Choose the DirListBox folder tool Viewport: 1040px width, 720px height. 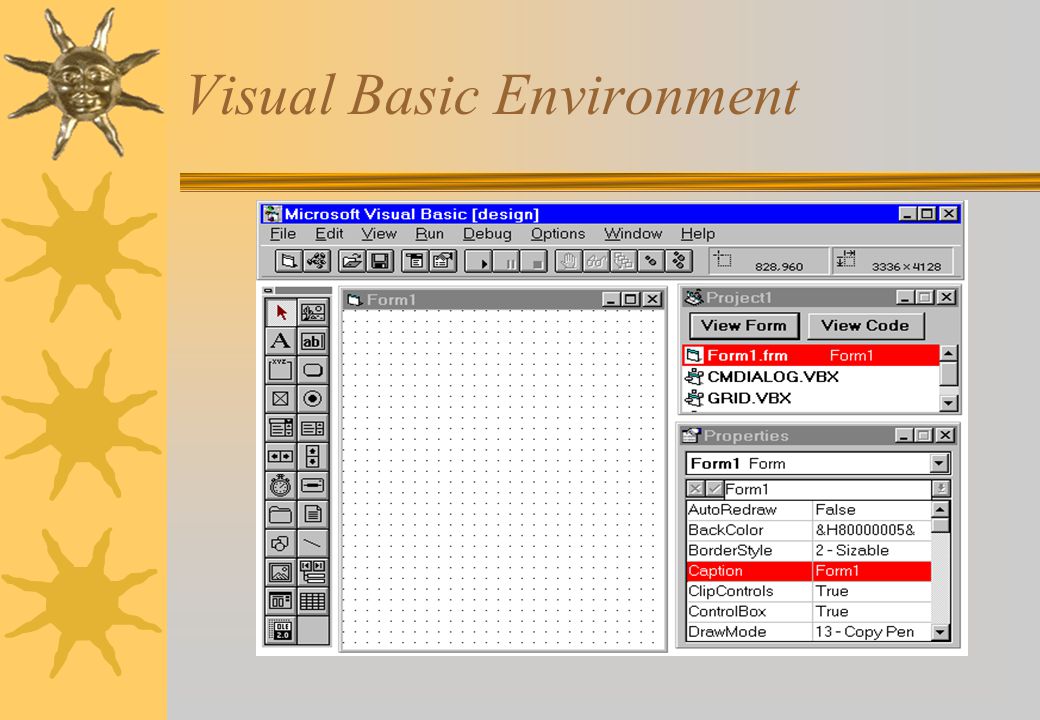281,514
